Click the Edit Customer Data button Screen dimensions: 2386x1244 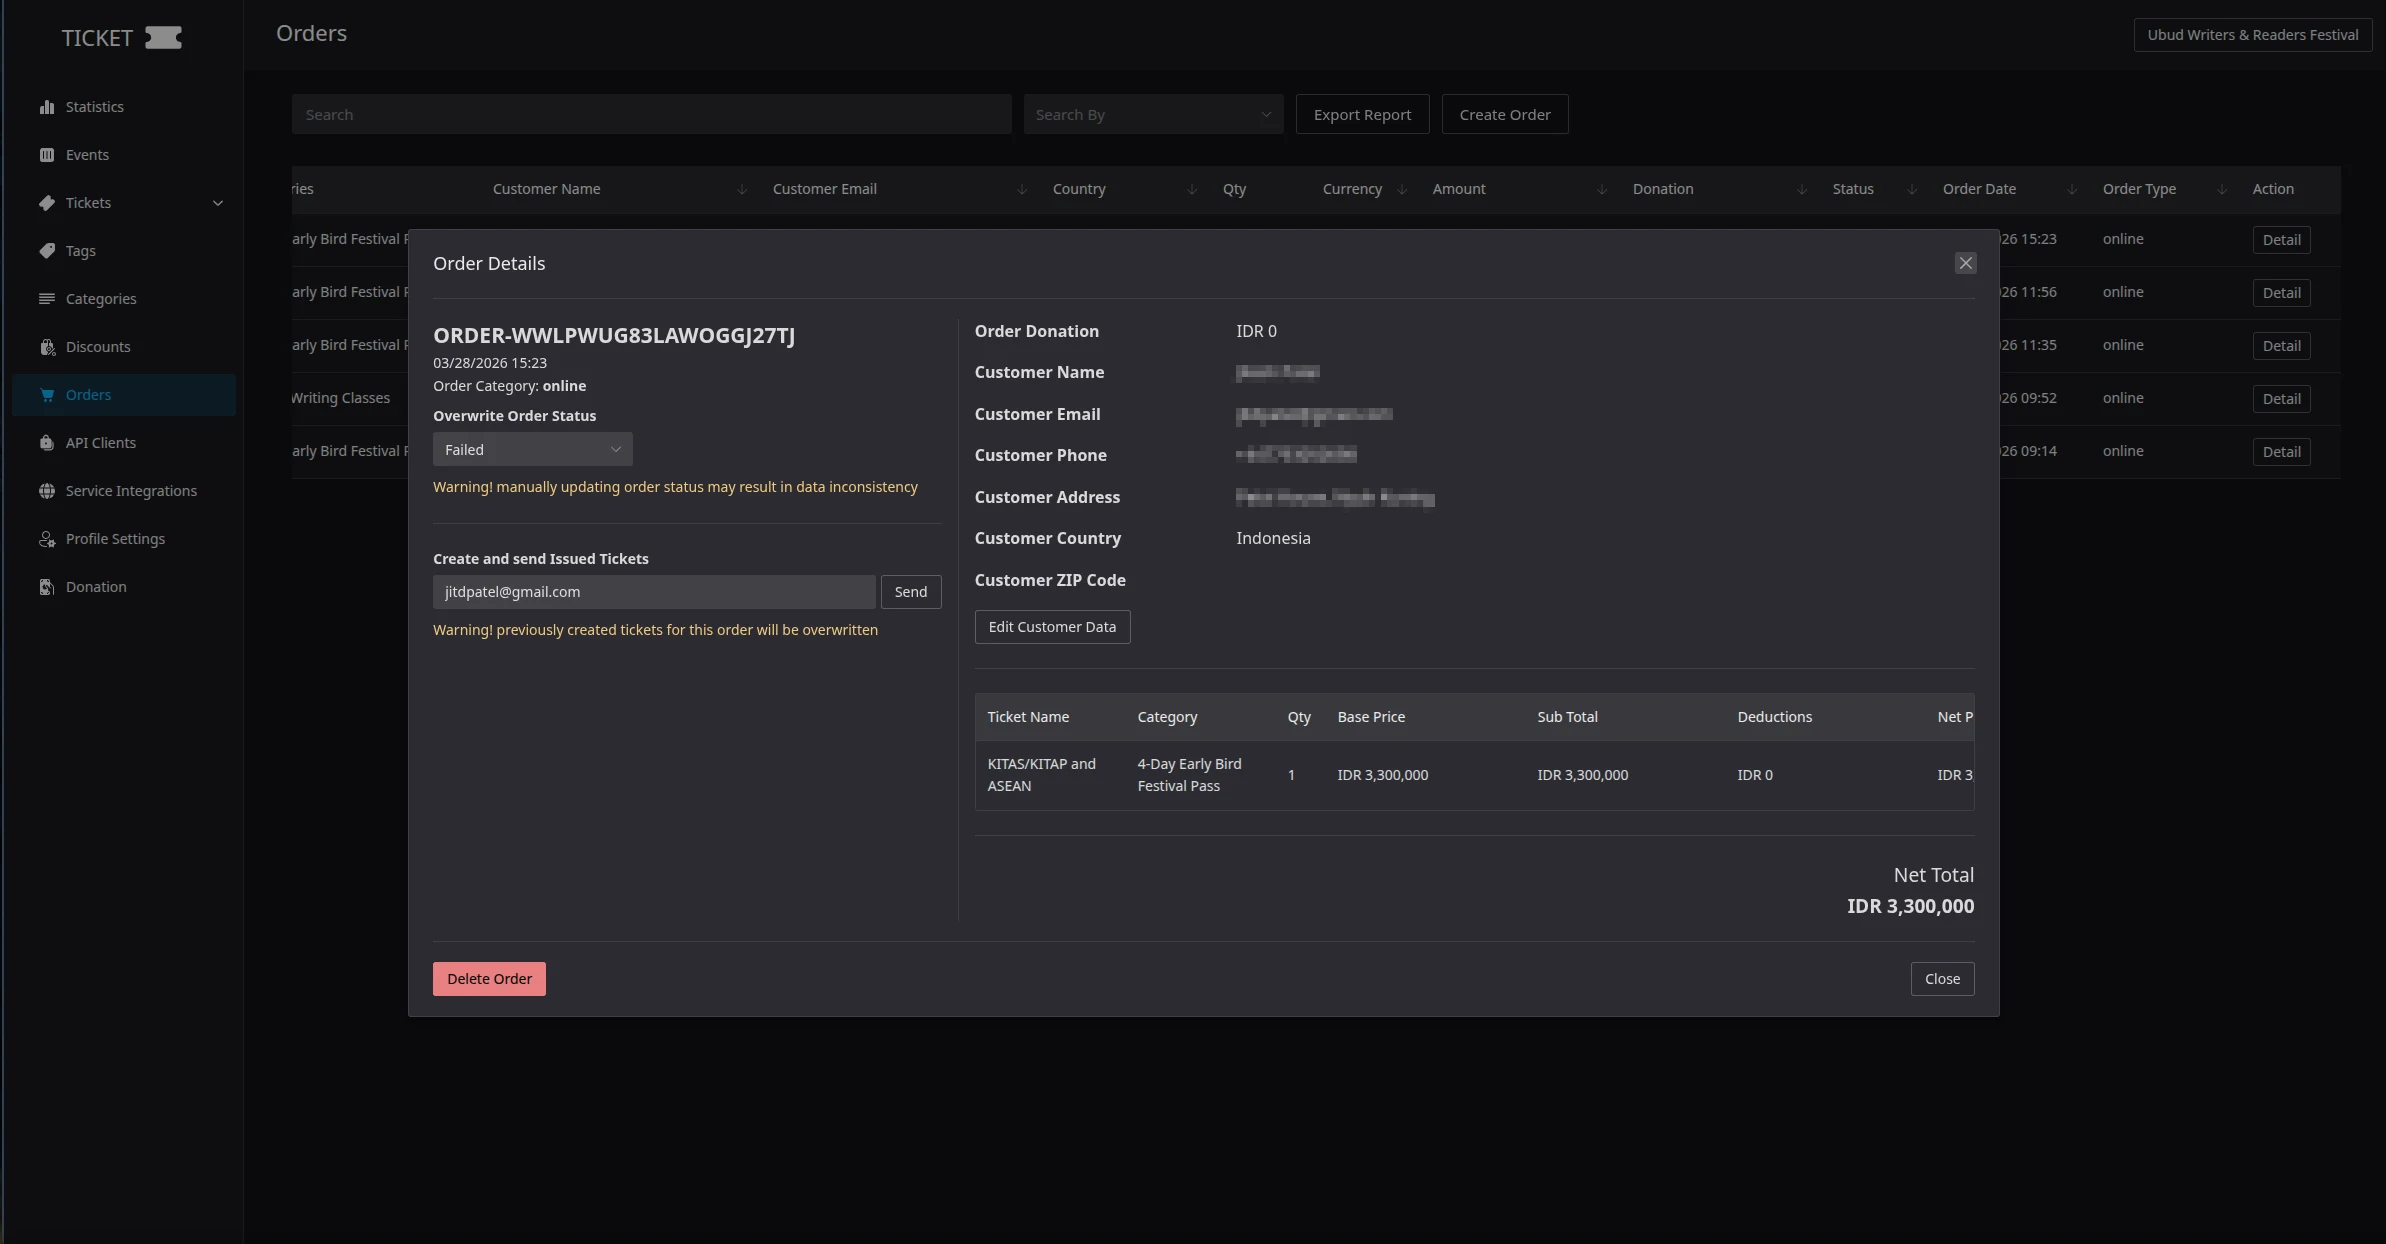pyautogui.click(x=1052, y=627)
